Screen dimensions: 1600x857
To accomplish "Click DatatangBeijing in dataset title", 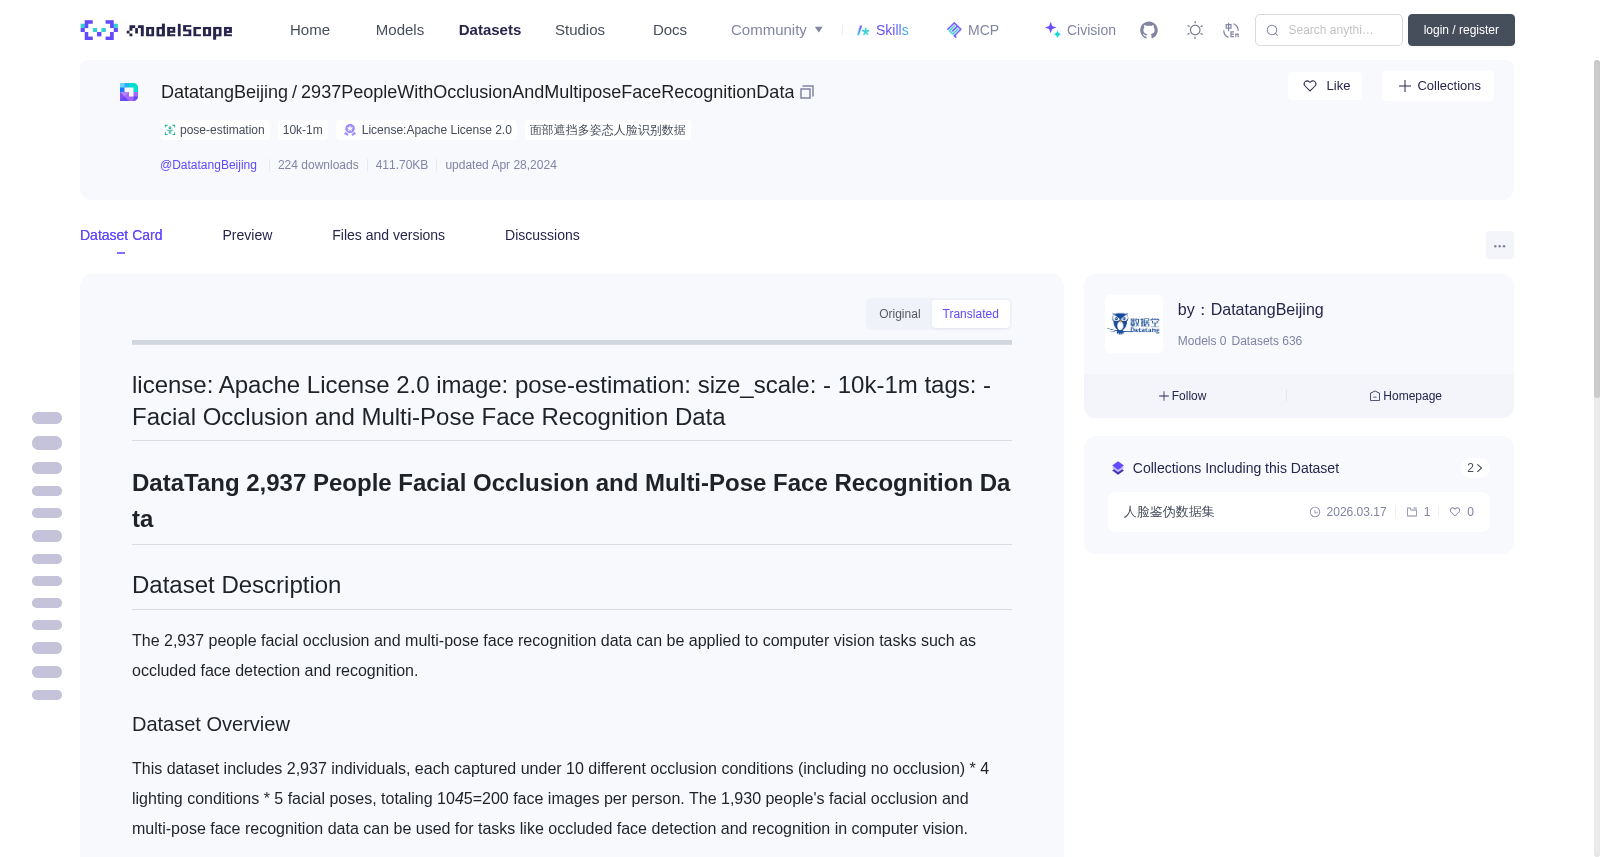I will tap(224, 92).
